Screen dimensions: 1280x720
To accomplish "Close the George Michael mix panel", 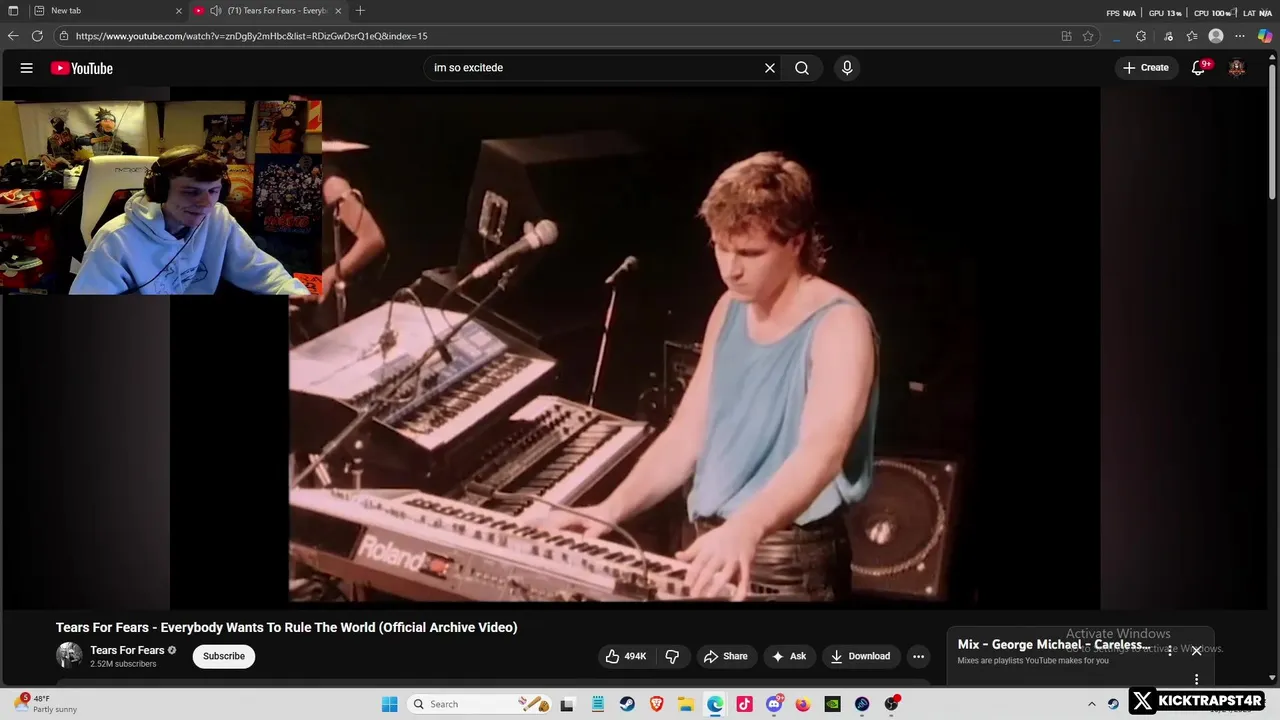I will point(1196,650).
